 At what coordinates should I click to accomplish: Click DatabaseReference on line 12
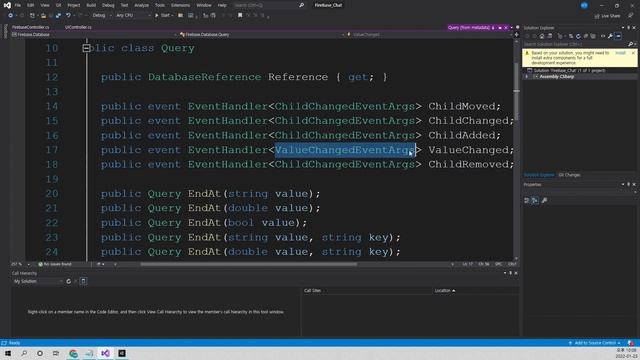pyautogui.click(x=204, y=77)
